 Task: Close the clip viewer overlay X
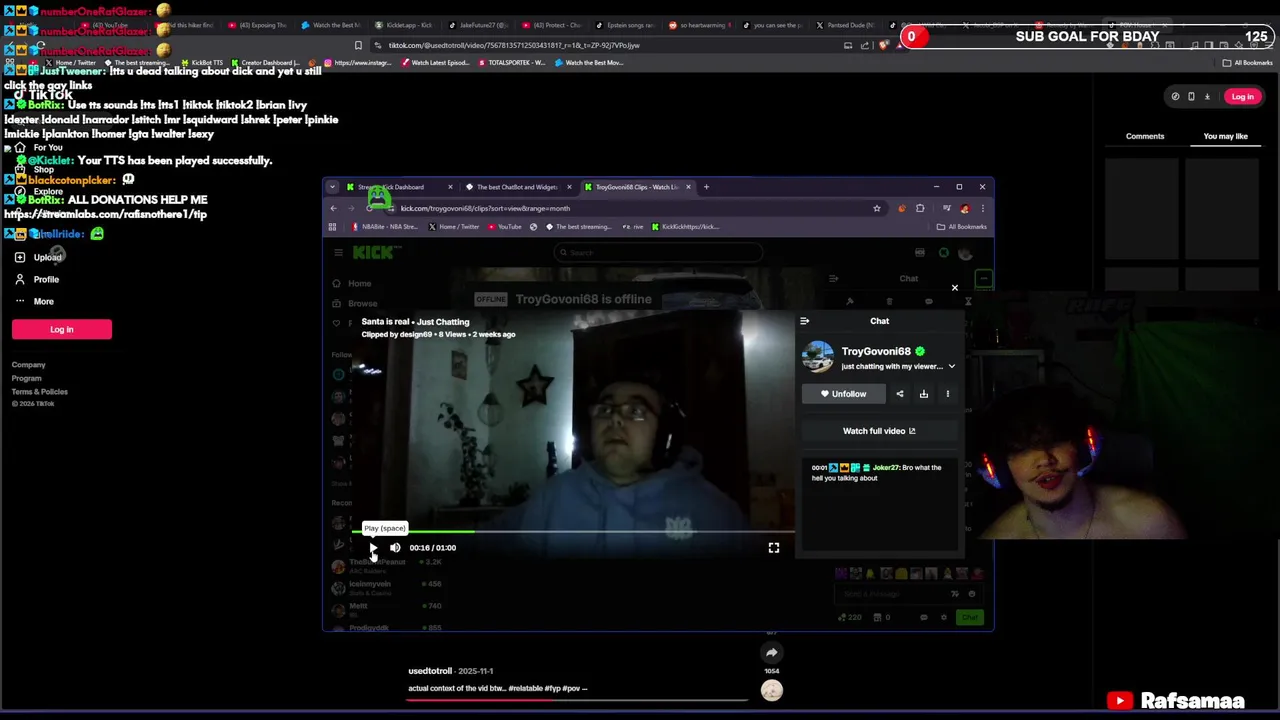click(954, 288)
